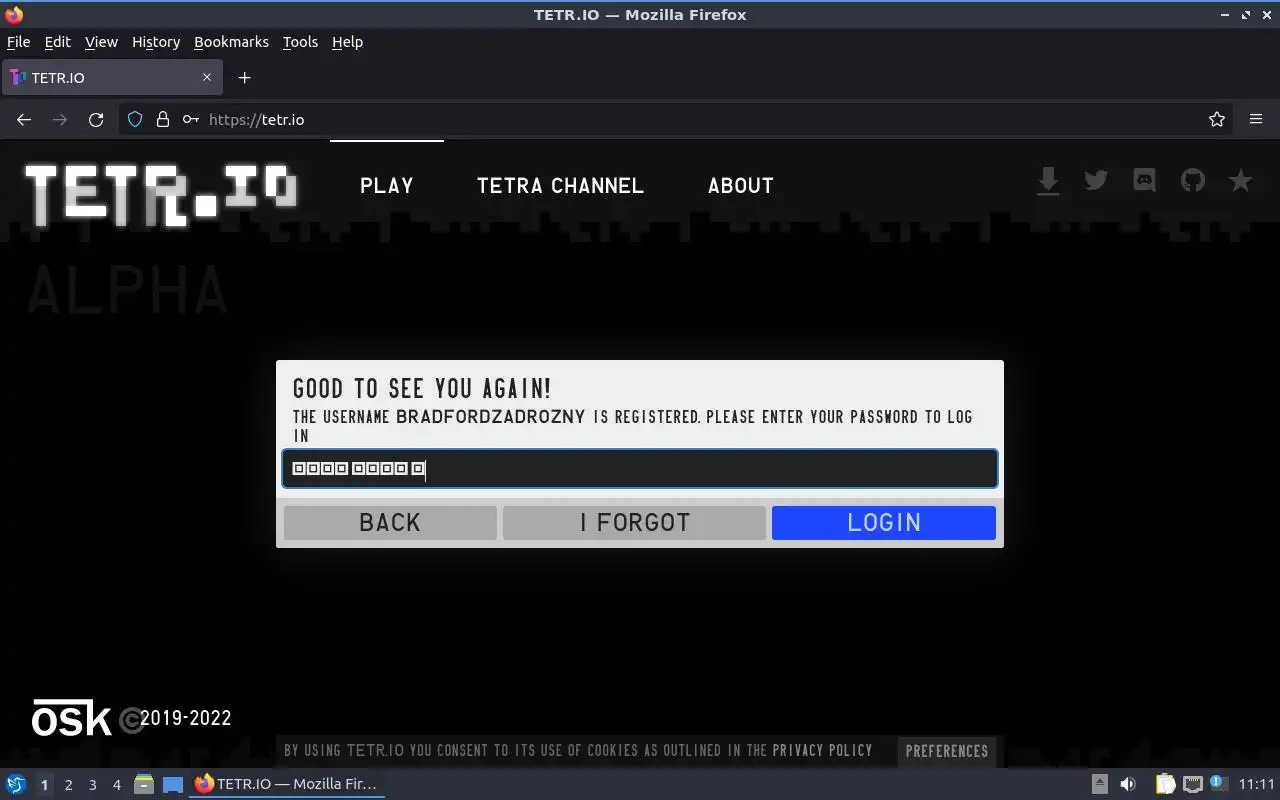This screenshot has height=800, width=1280.
Task: Select the TETR.IO browser tab
Action: [112, 77]
